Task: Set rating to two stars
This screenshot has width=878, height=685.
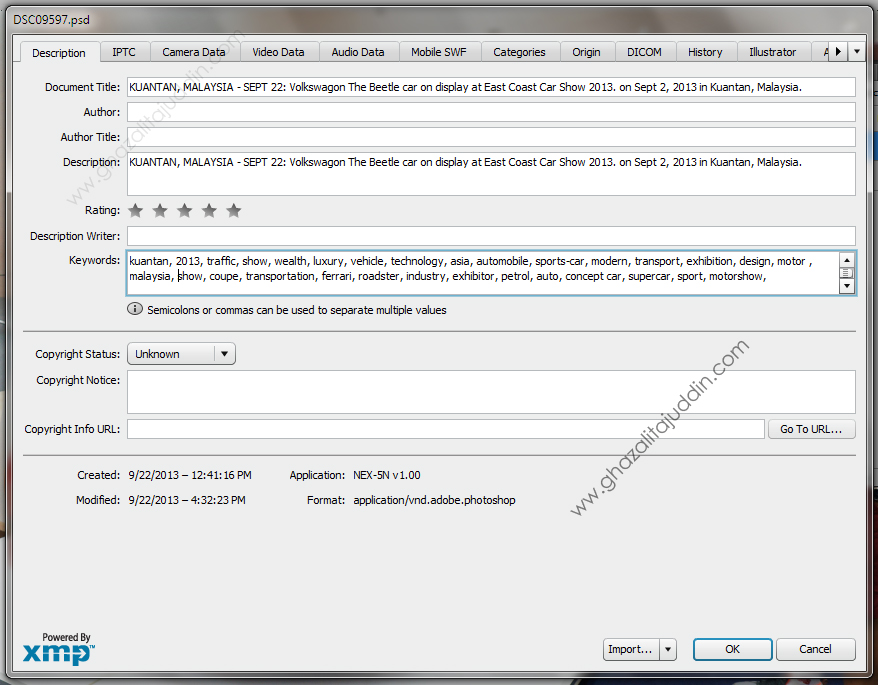Action: pos(160,211)
